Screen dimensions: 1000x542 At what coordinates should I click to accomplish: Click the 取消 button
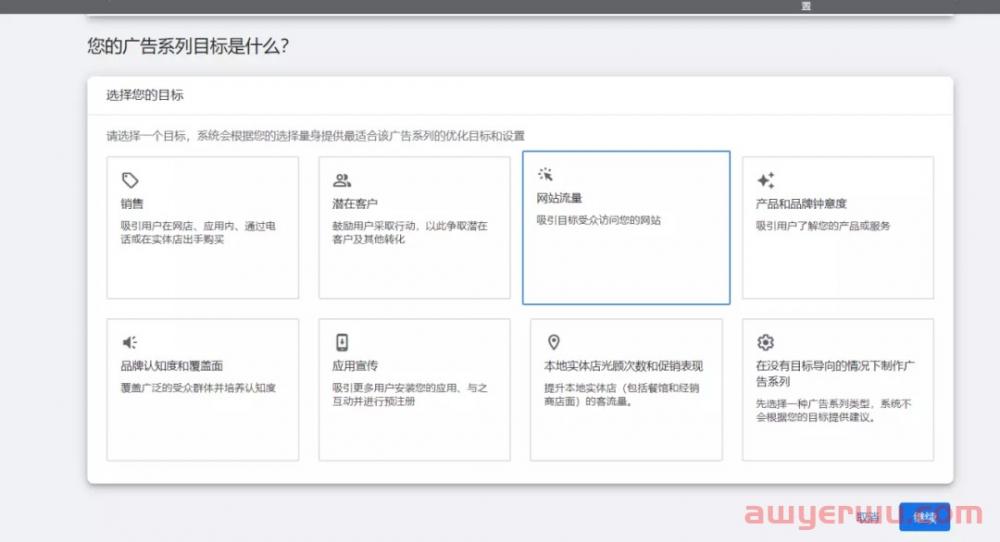tap(867, 517)
